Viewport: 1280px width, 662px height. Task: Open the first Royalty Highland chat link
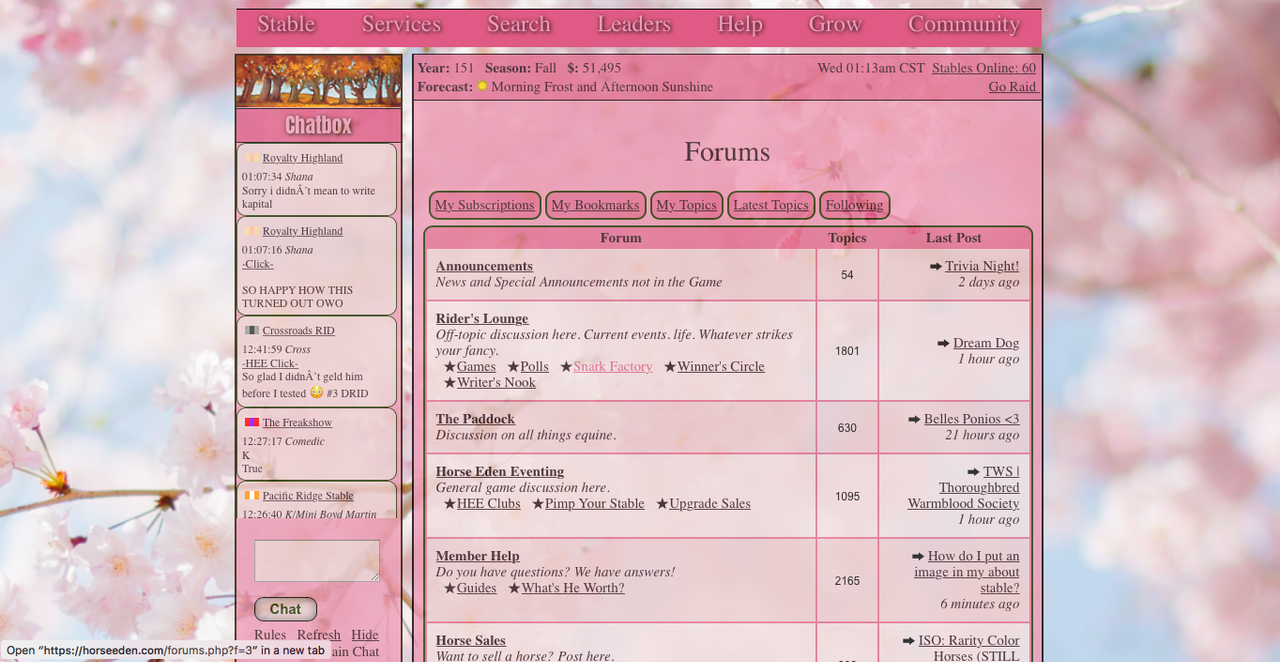(302, 158)
